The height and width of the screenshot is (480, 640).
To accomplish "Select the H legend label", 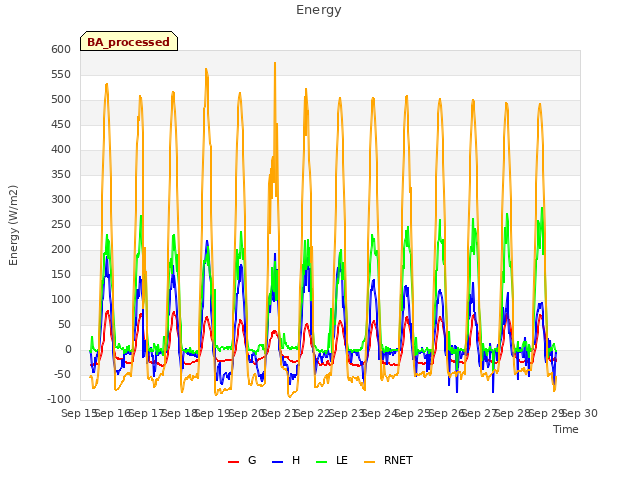I will 296,460.
